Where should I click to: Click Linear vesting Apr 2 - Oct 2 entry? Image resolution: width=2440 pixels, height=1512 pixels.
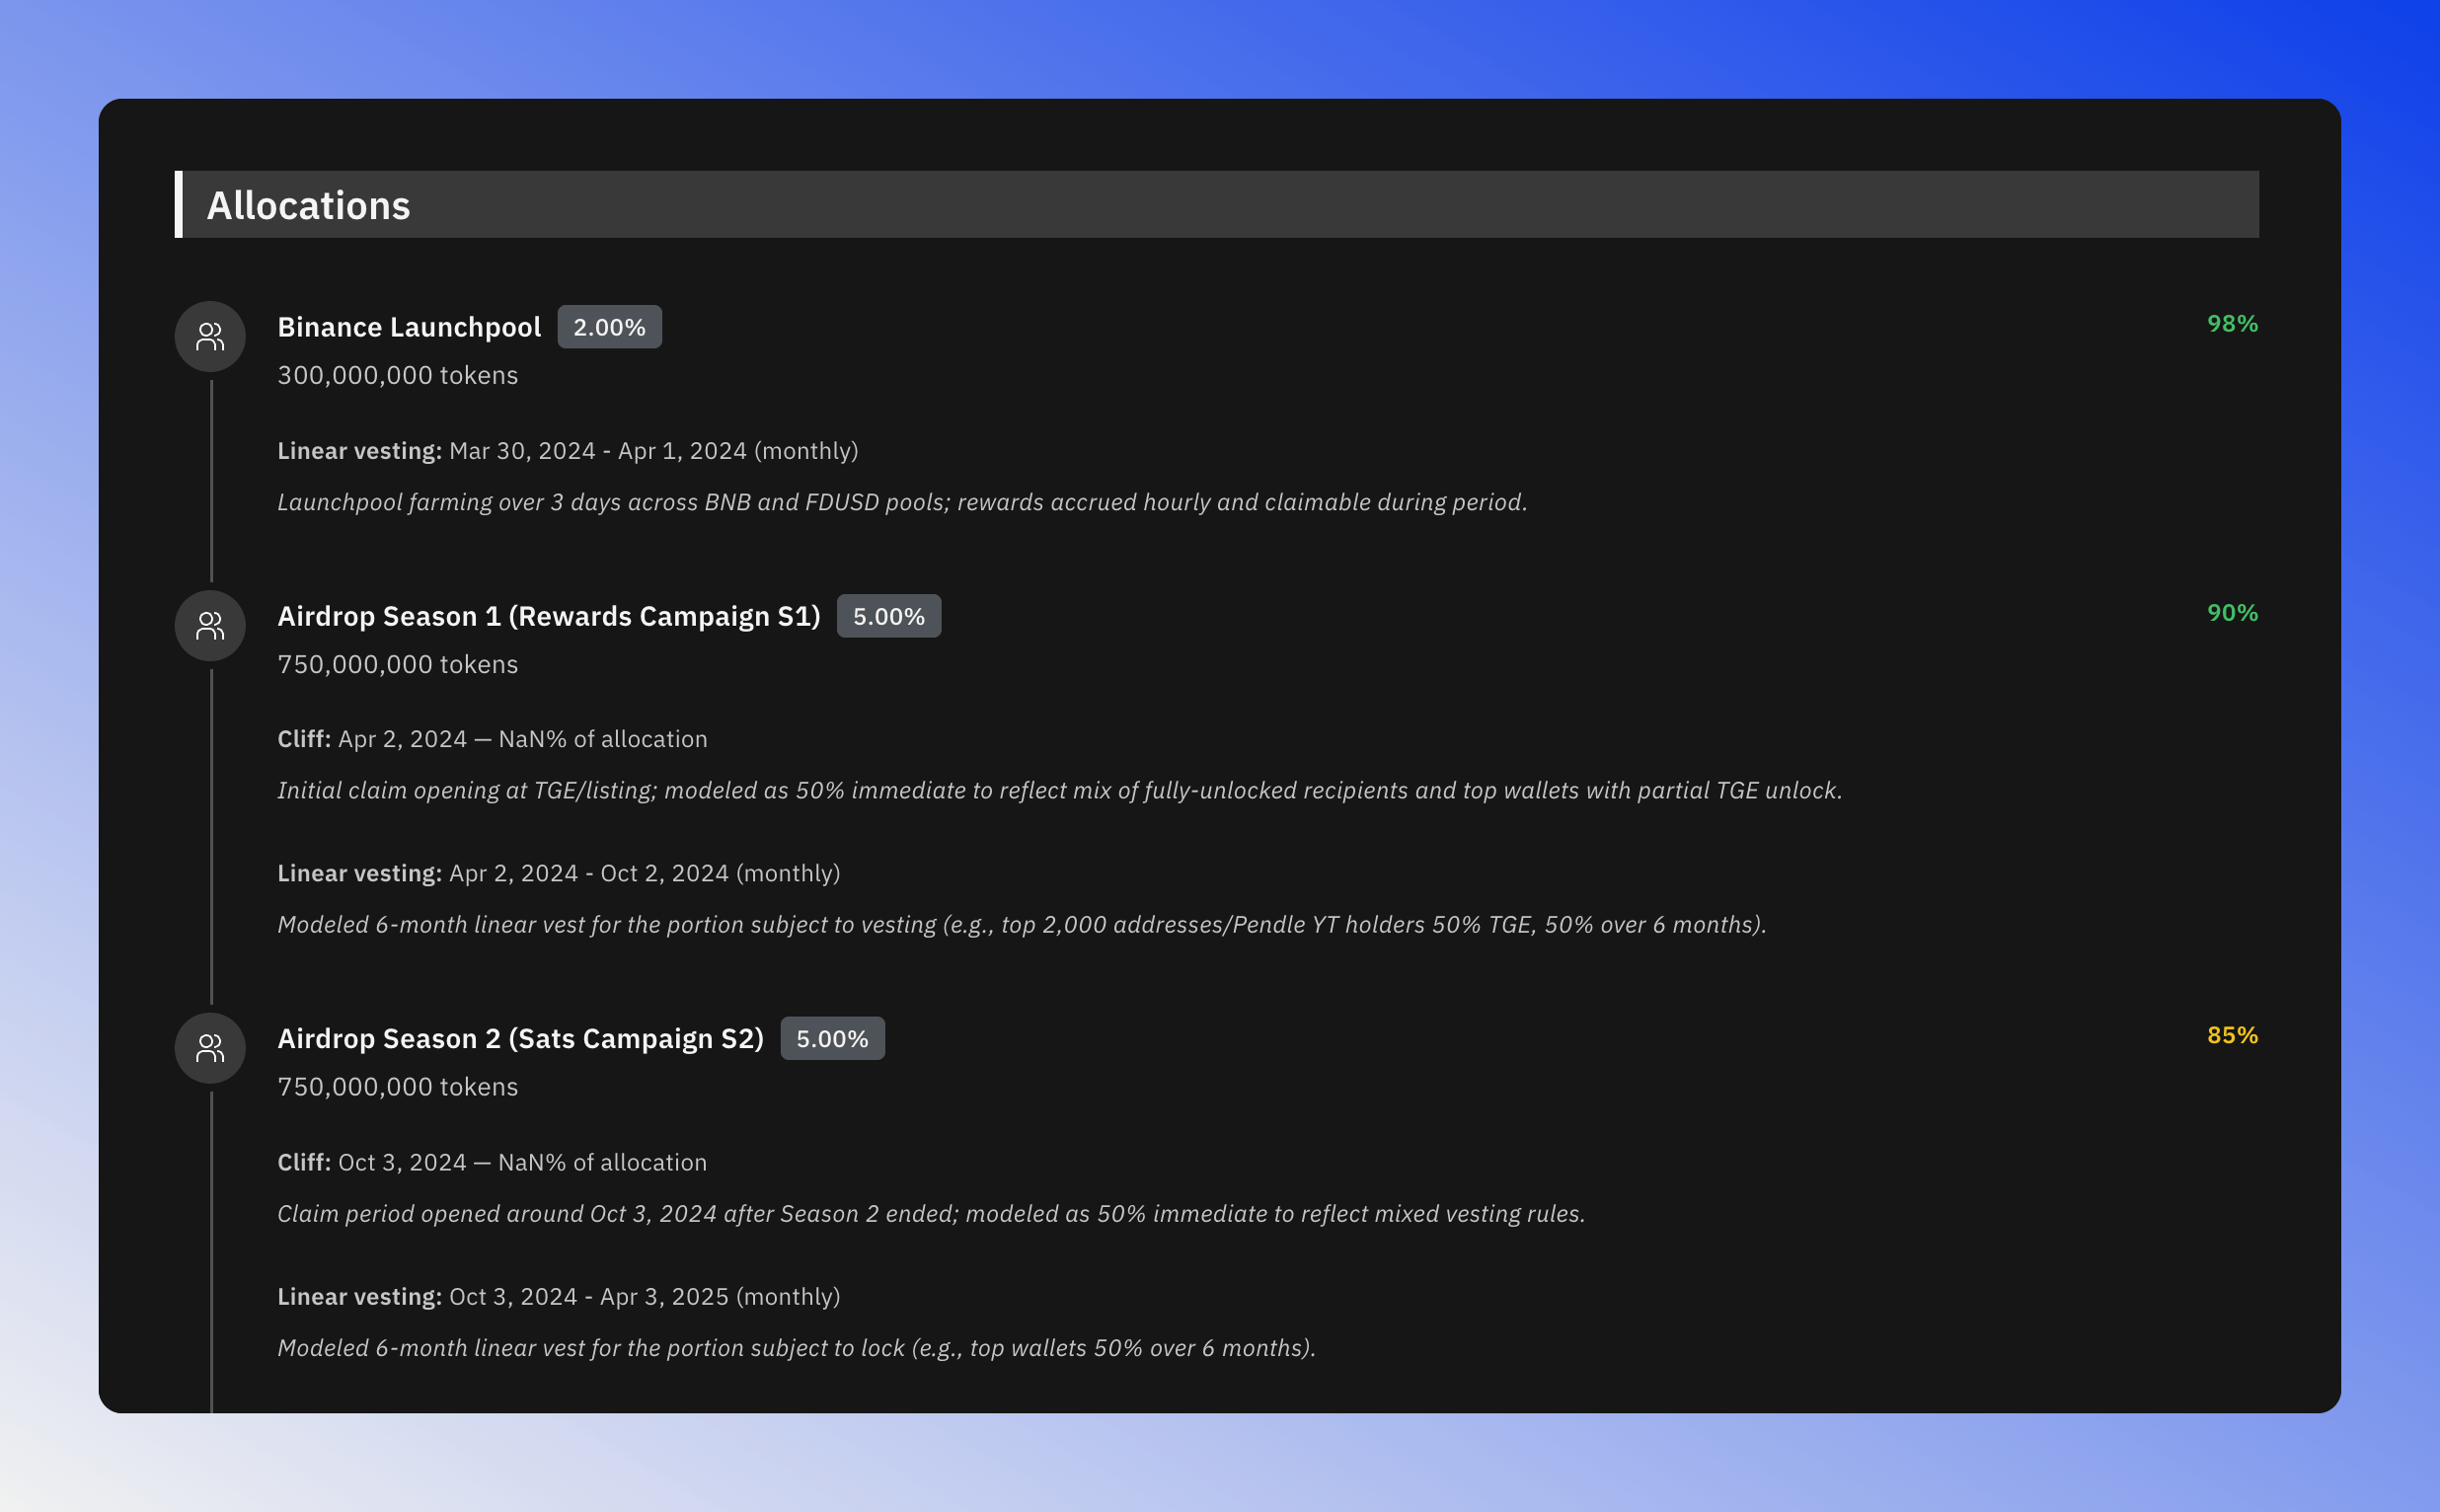point(558,873)
